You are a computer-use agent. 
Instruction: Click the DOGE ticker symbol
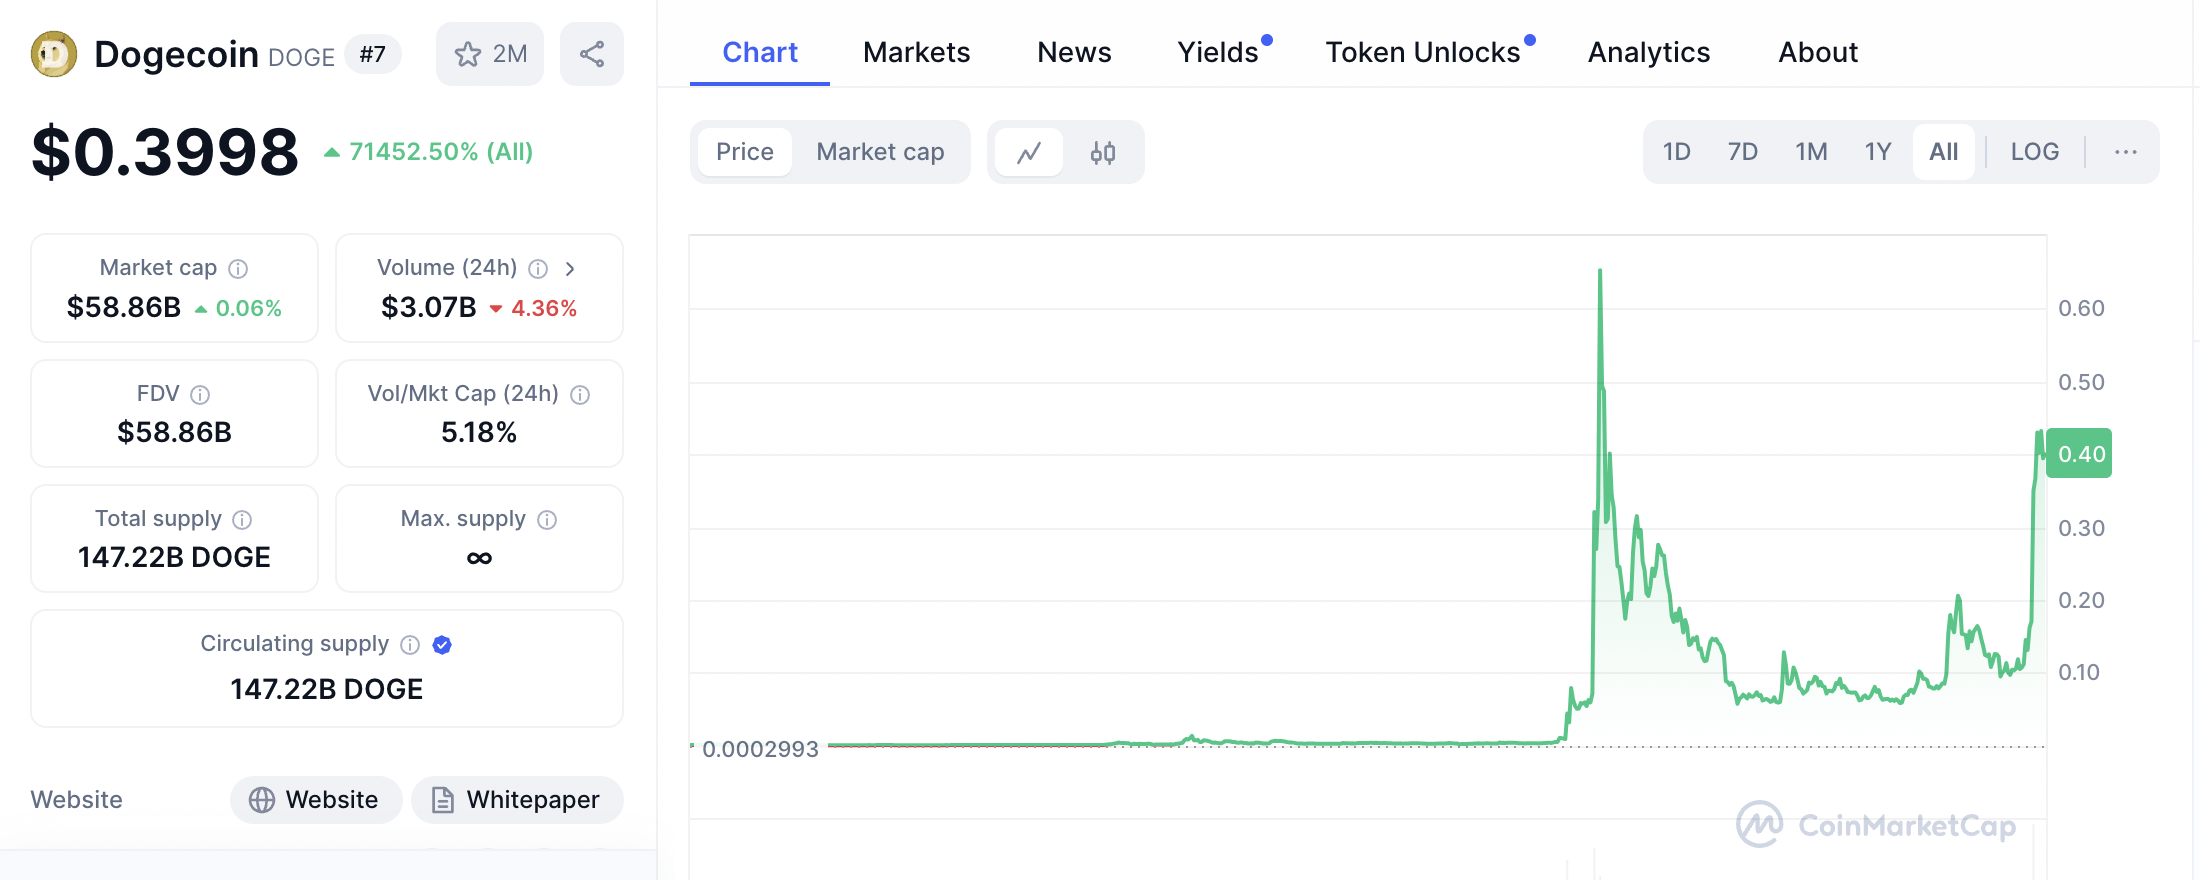301,57
